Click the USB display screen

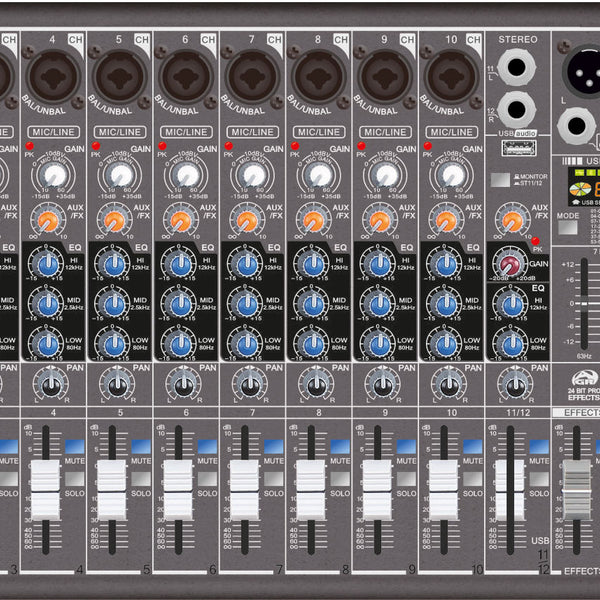point(584,186)
